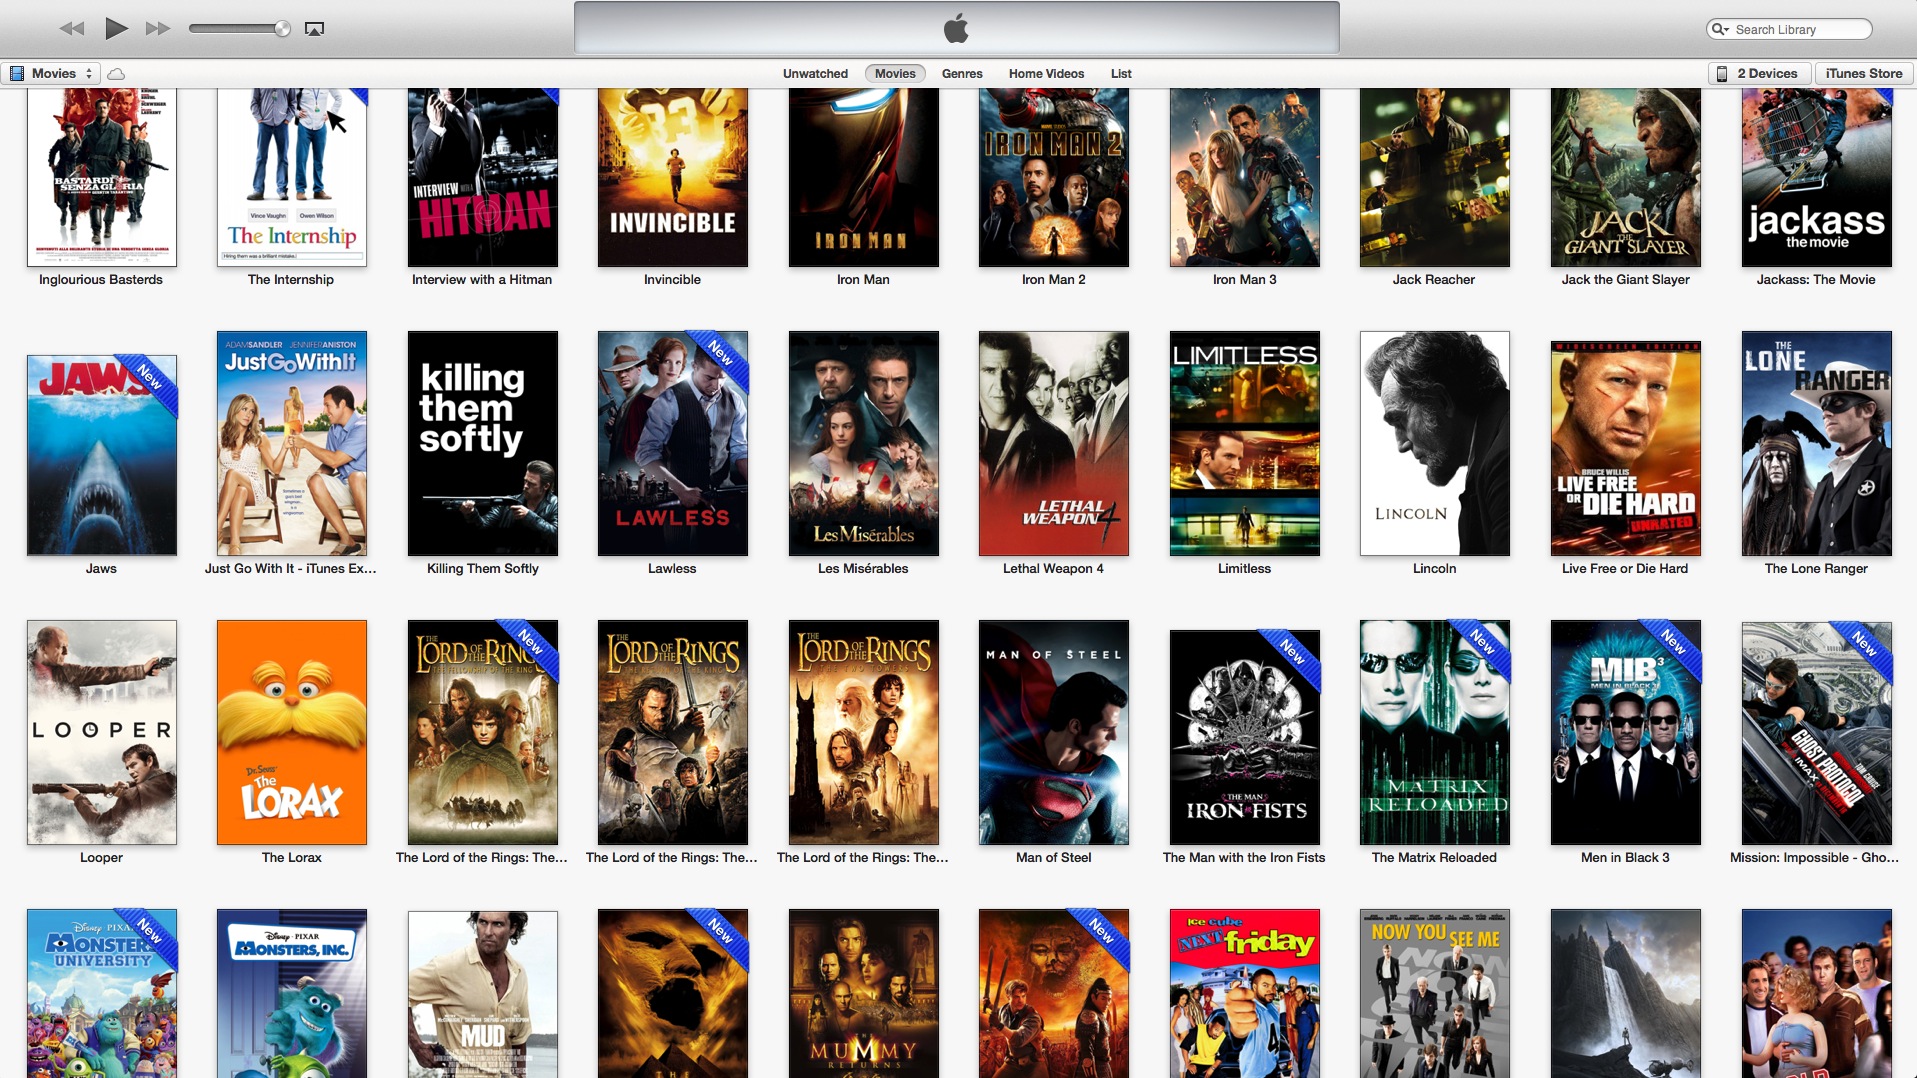Screen dimensions: 1917x1078
Task: Click the 'Jaws' title text
Action: pyautogui.click(x=101, y=568)
